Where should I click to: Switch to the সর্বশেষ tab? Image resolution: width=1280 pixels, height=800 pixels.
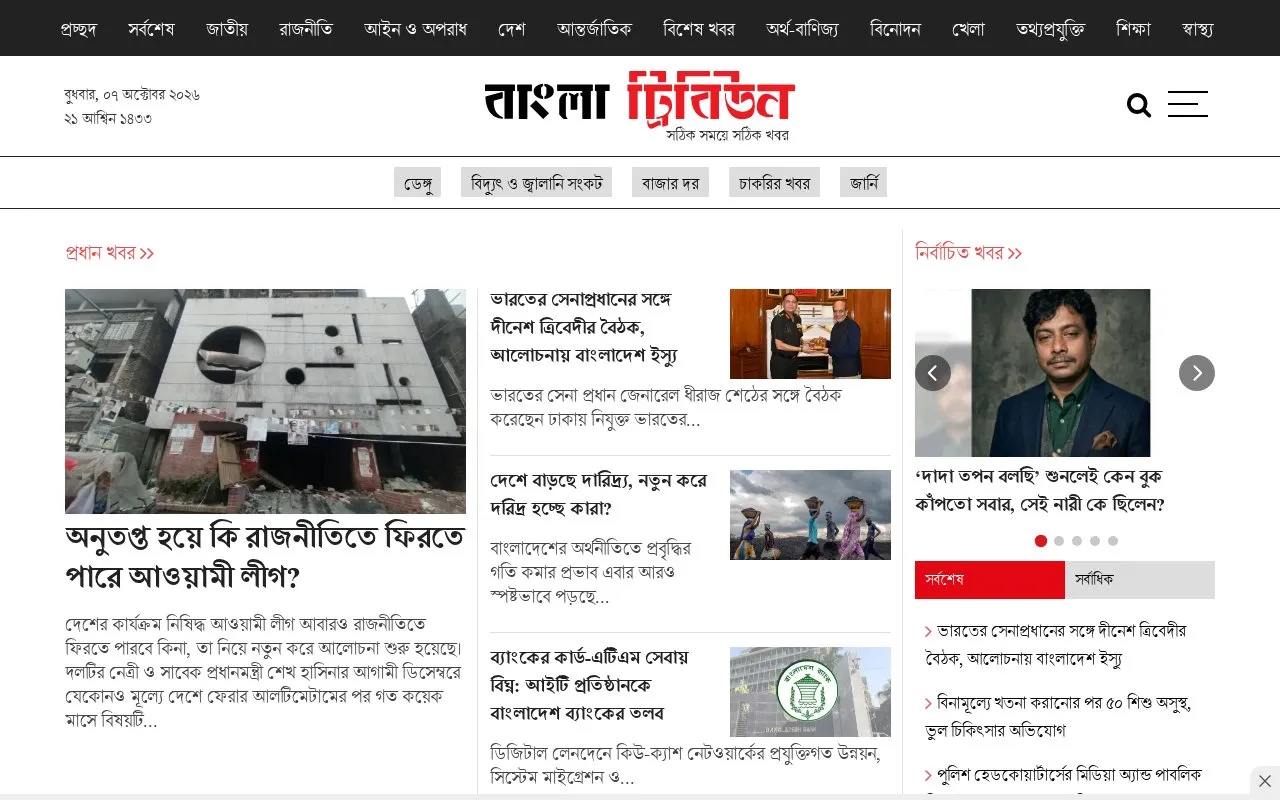(x=990, y=580)
